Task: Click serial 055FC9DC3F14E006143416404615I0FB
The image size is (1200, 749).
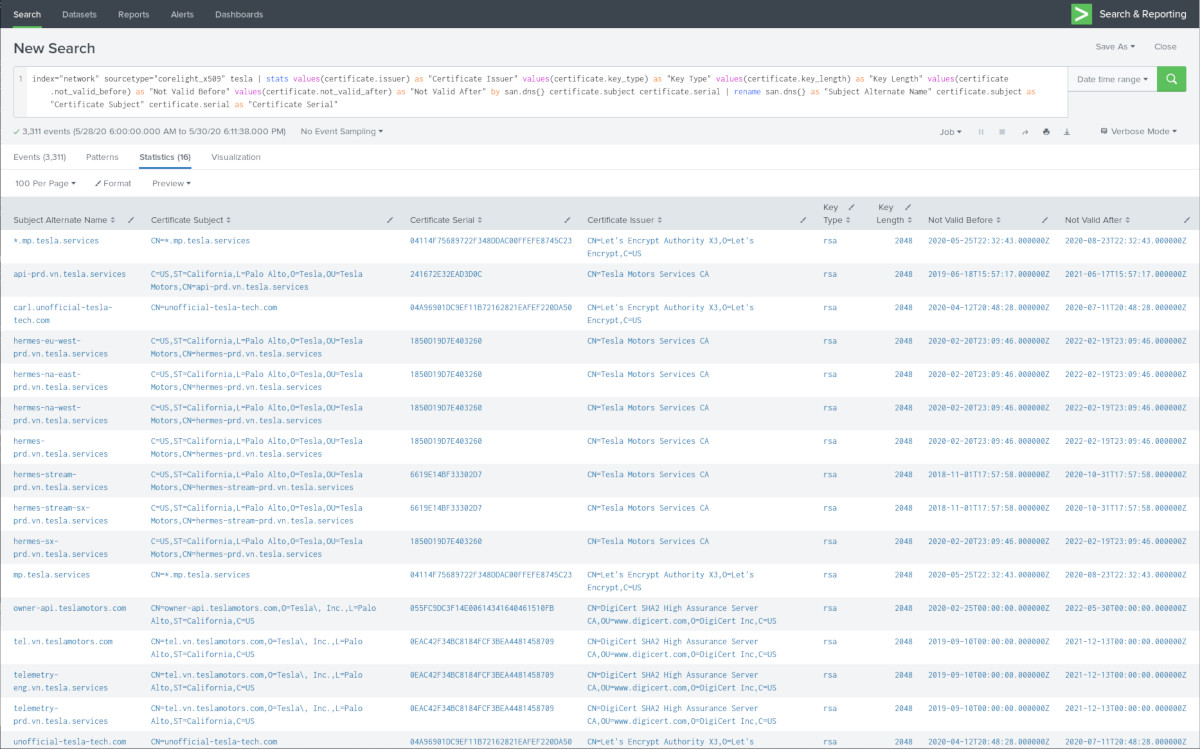Action: click(x=482, y=608)
